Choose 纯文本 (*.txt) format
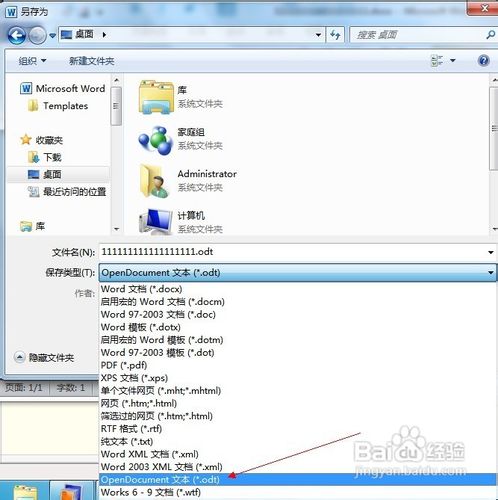 (297, 441)
